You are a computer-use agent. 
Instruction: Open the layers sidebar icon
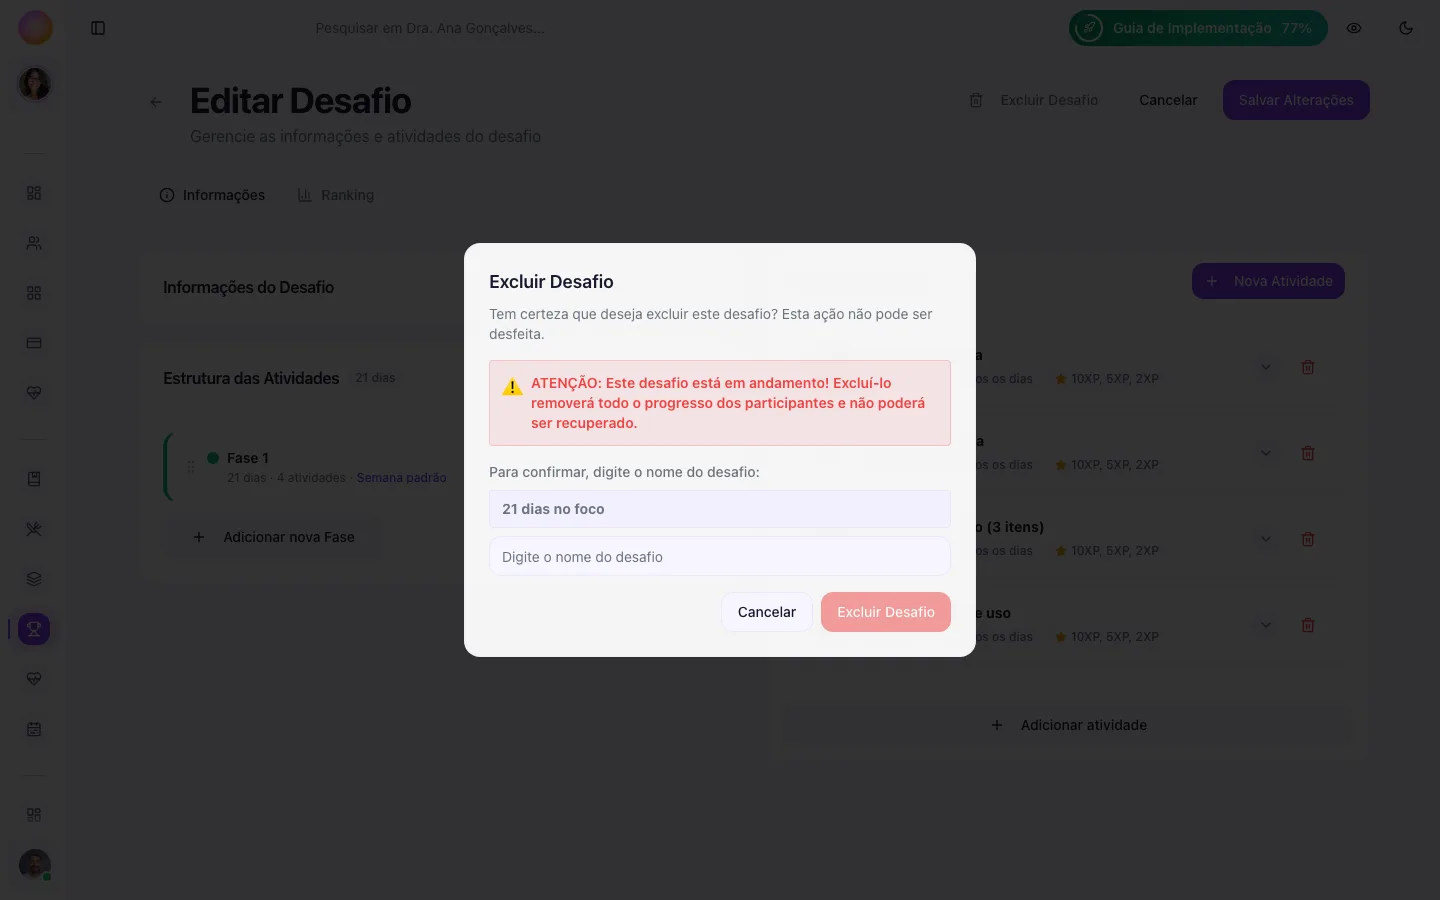pos(34,579)
